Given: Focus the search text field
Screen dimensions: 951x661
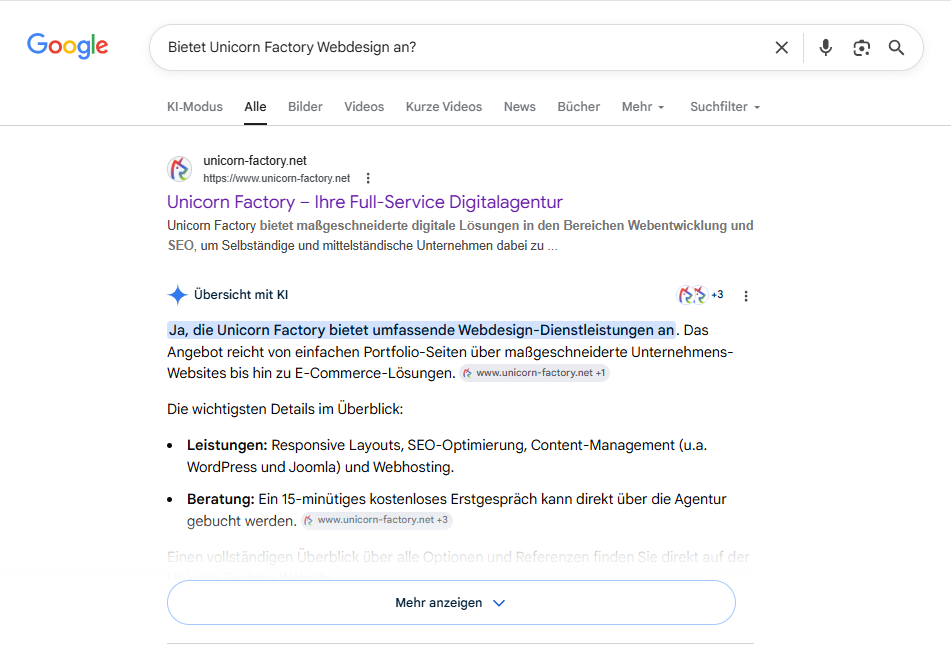Looking at the screenshot, I should (x=461, y=47).
